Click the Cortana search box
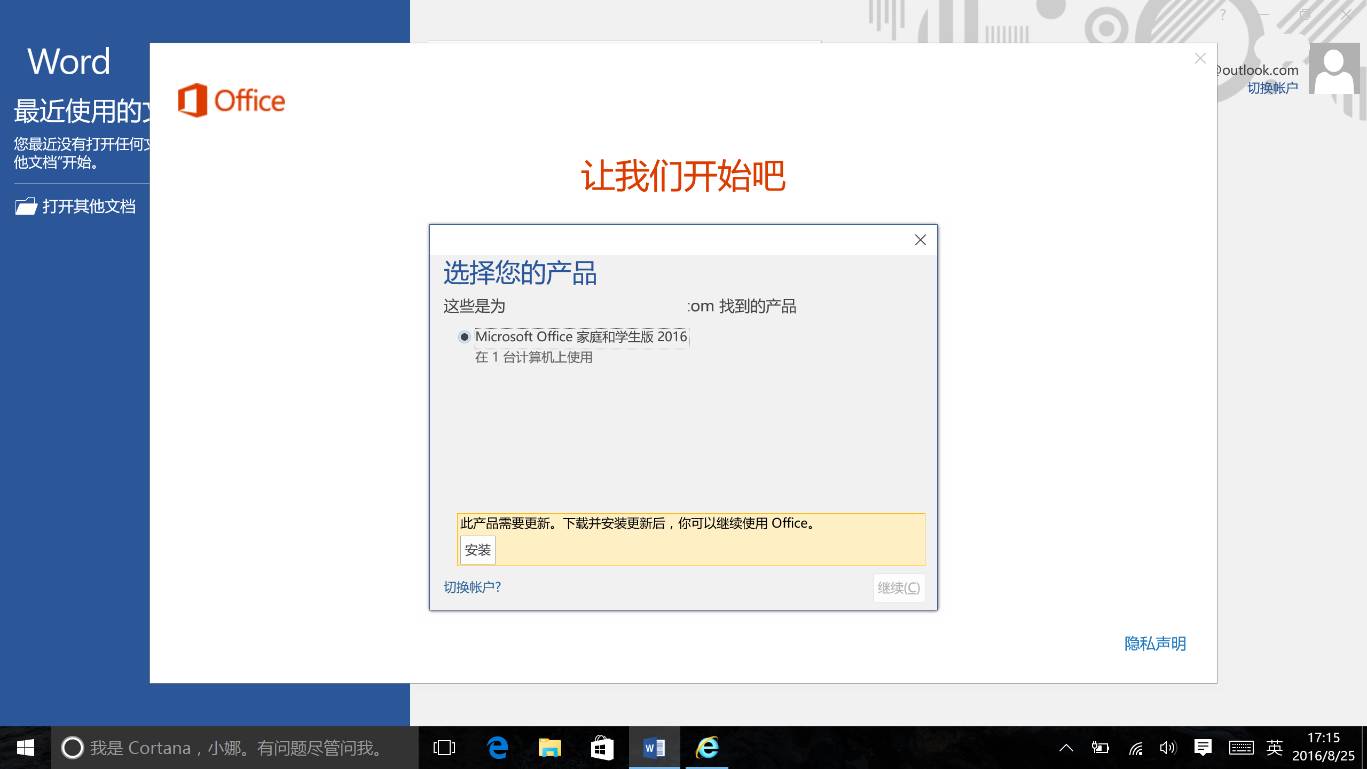1367x769 pixels. pos(230,747)
